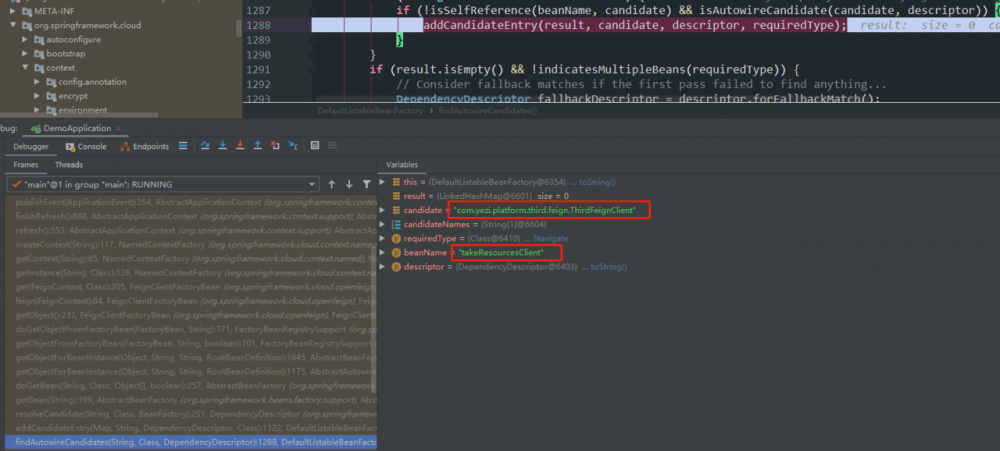Expand the META-INF folder
The height and width of the screenshot is (451, 1000).
13,11
